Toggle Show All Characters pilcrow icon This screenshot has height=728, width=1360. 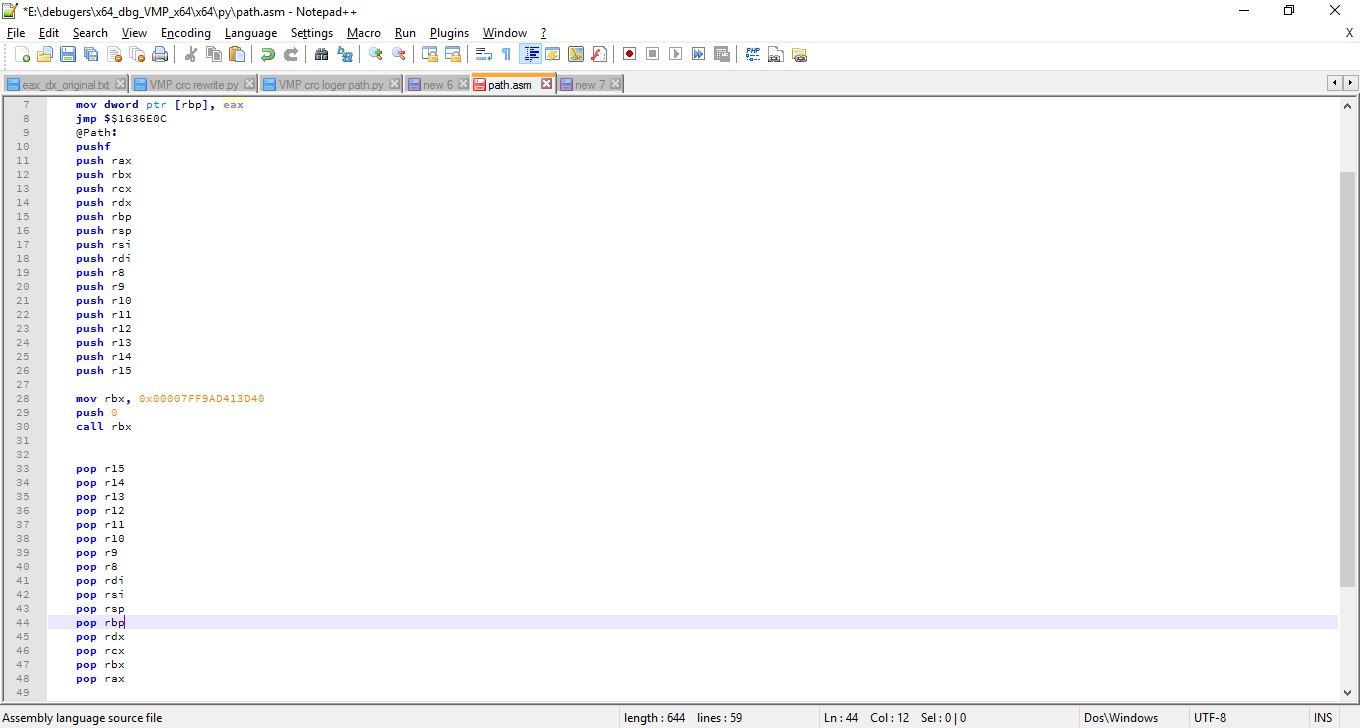pos(507,55)
